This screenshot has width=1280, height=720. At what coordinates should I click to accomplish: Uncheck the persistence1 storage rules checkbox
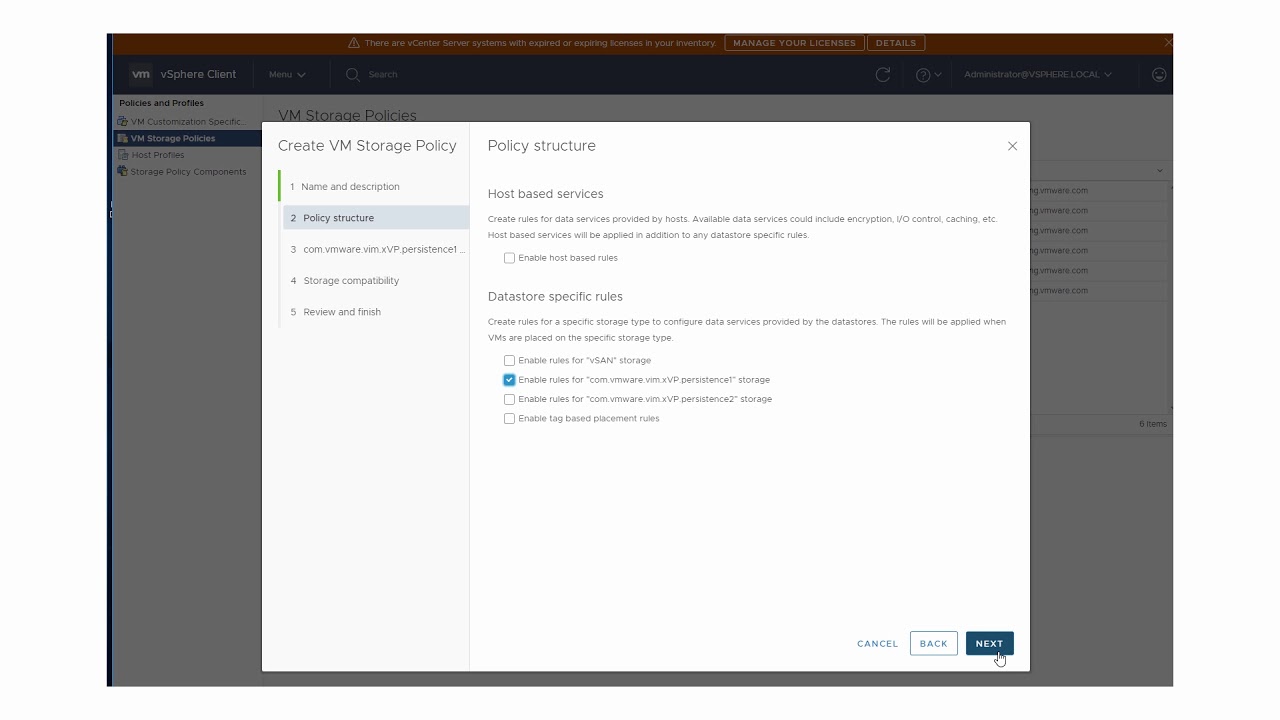pos(509,380)
